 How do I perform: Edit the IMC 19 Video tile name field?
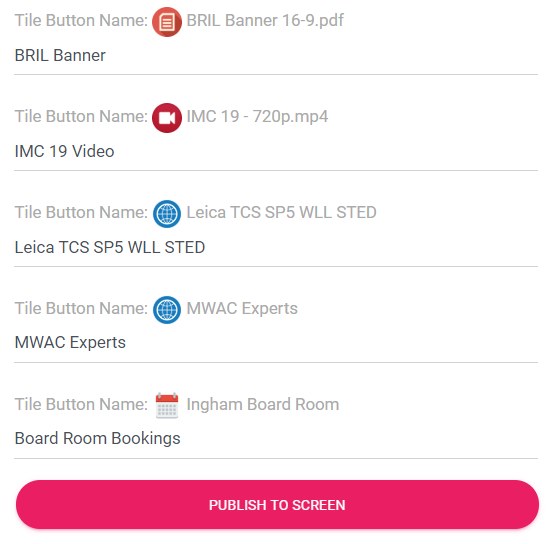(276, 151)
